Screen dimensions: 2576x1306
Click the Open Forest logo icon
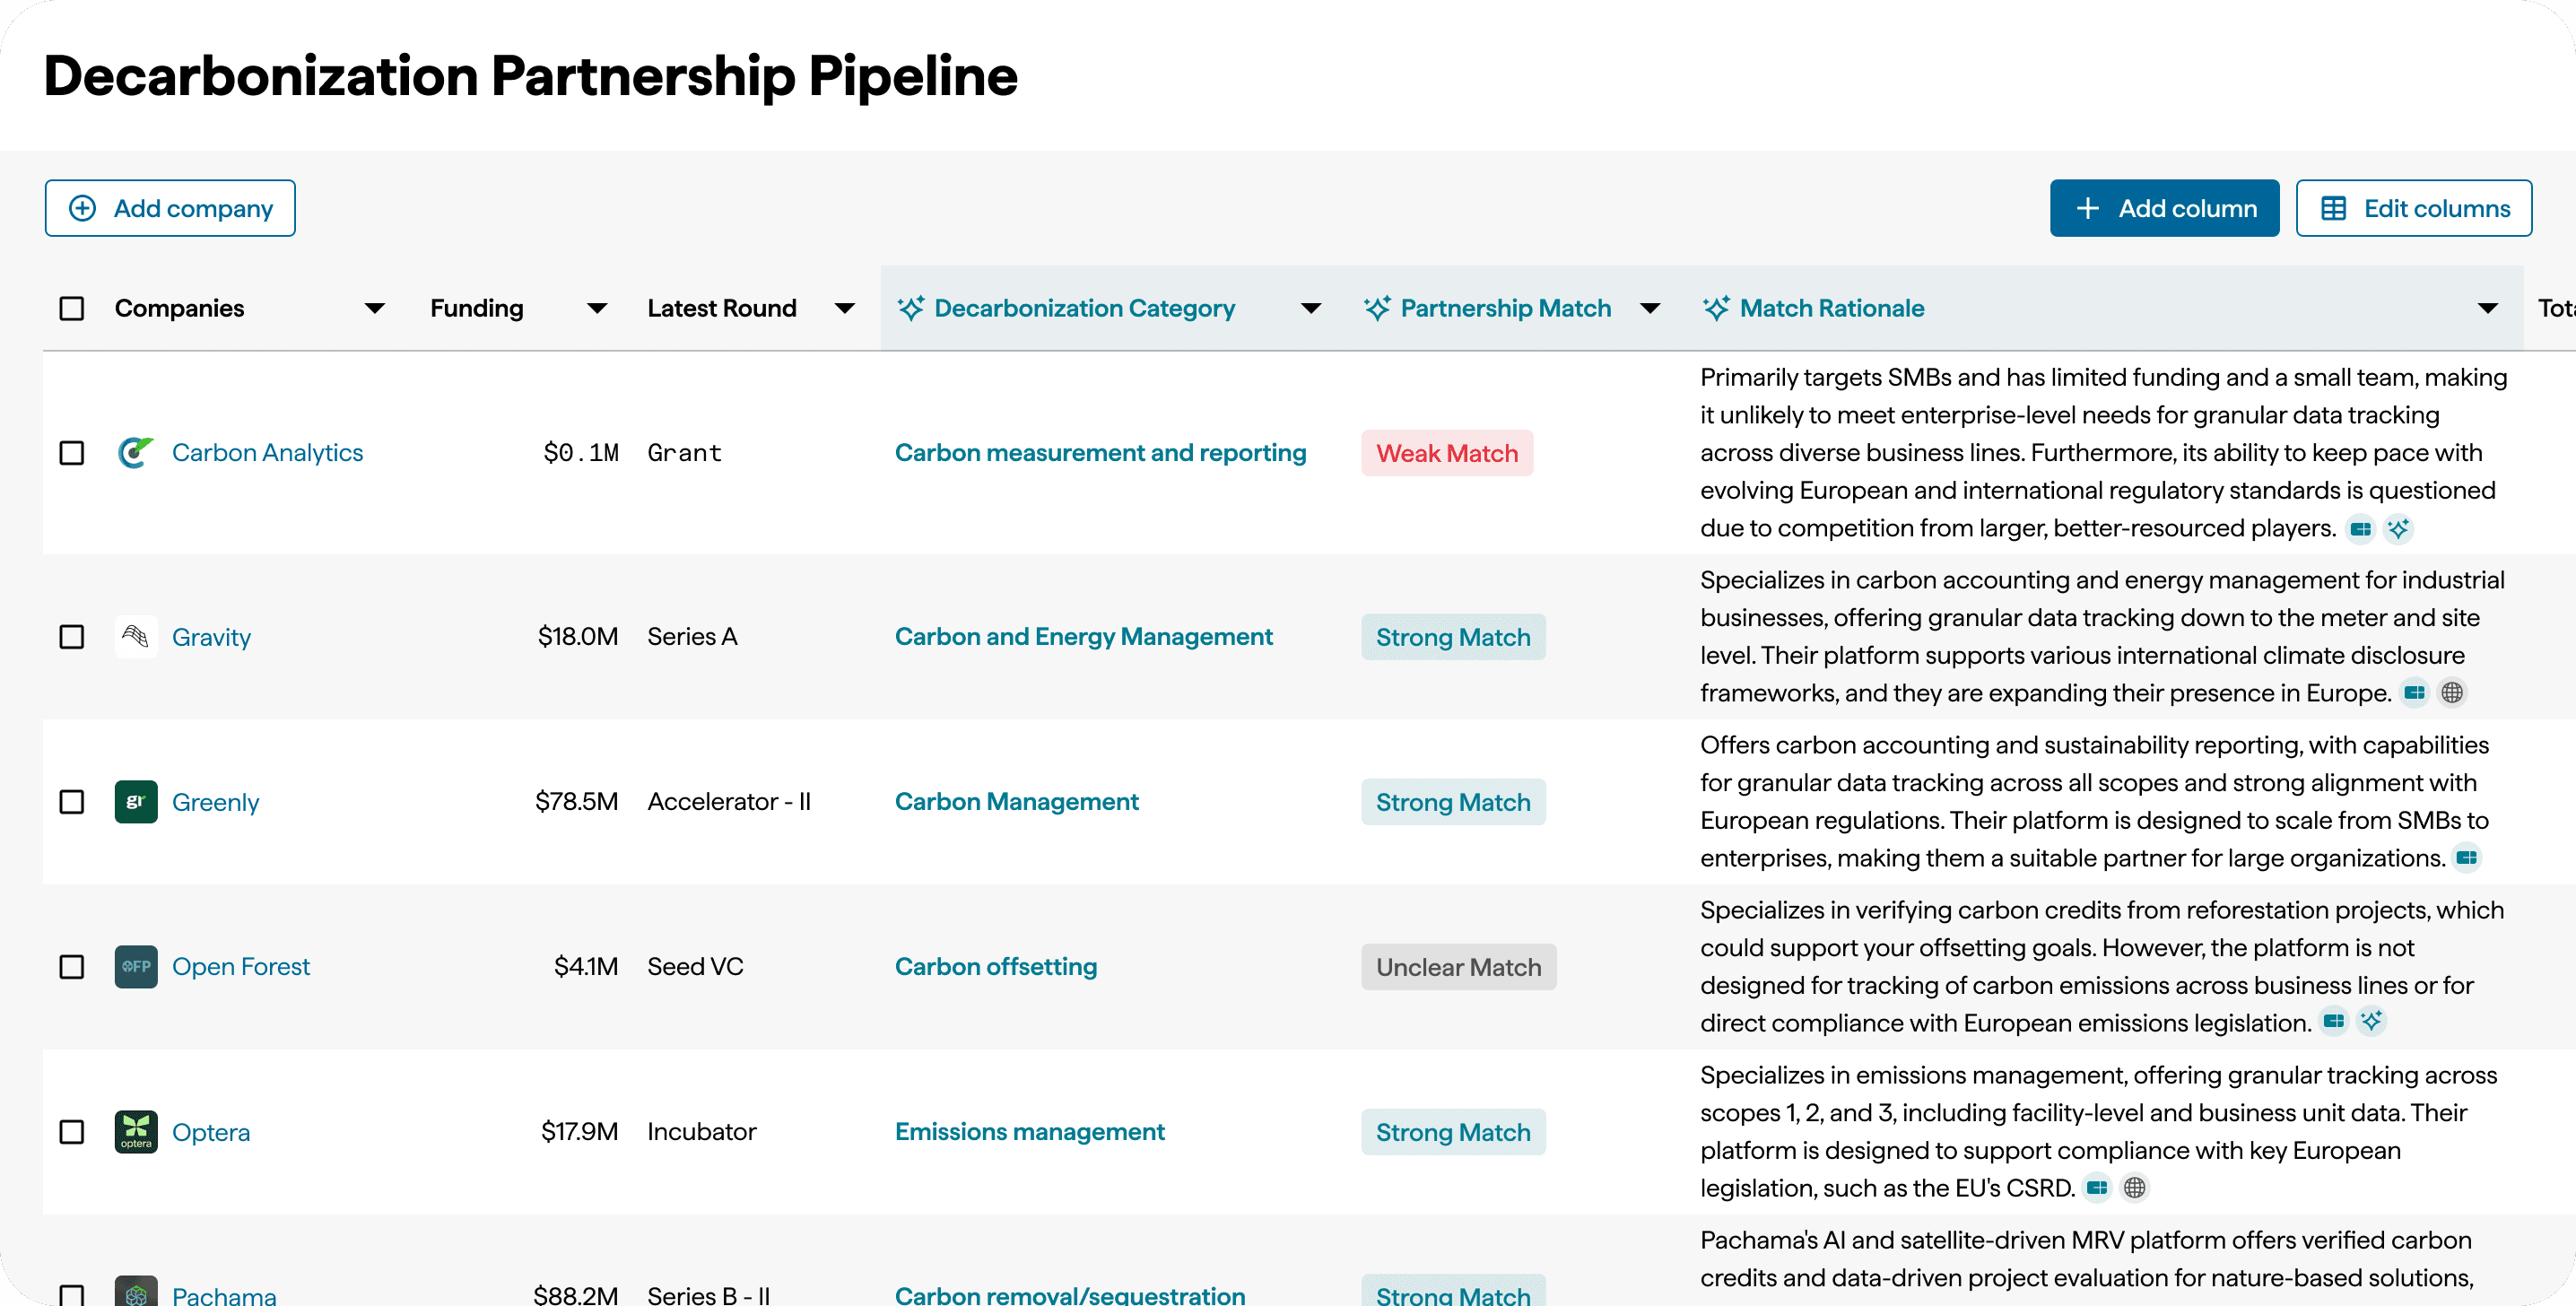click(x=136, y=967)
